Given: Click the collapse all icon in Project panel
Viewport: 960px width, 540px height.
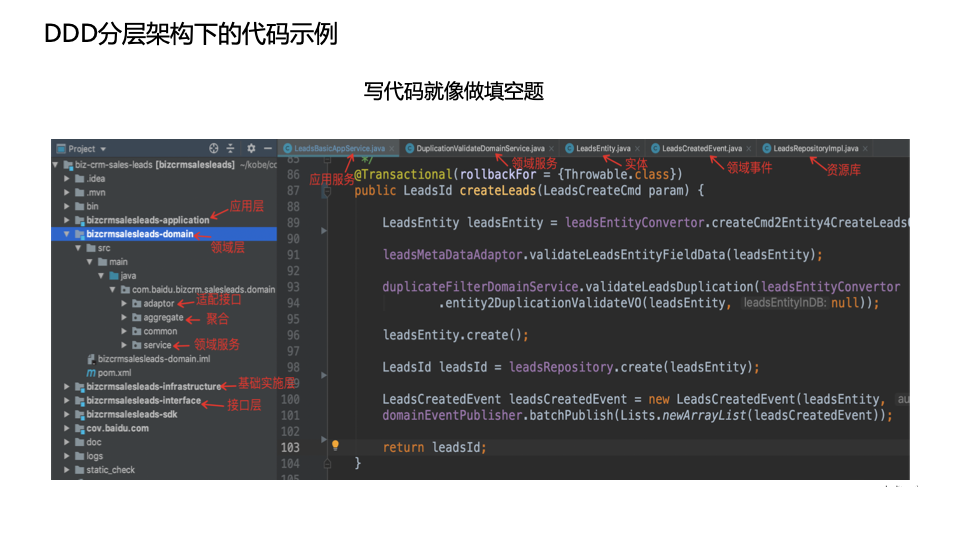Looking at the screenshot, I should coord(230,149).
